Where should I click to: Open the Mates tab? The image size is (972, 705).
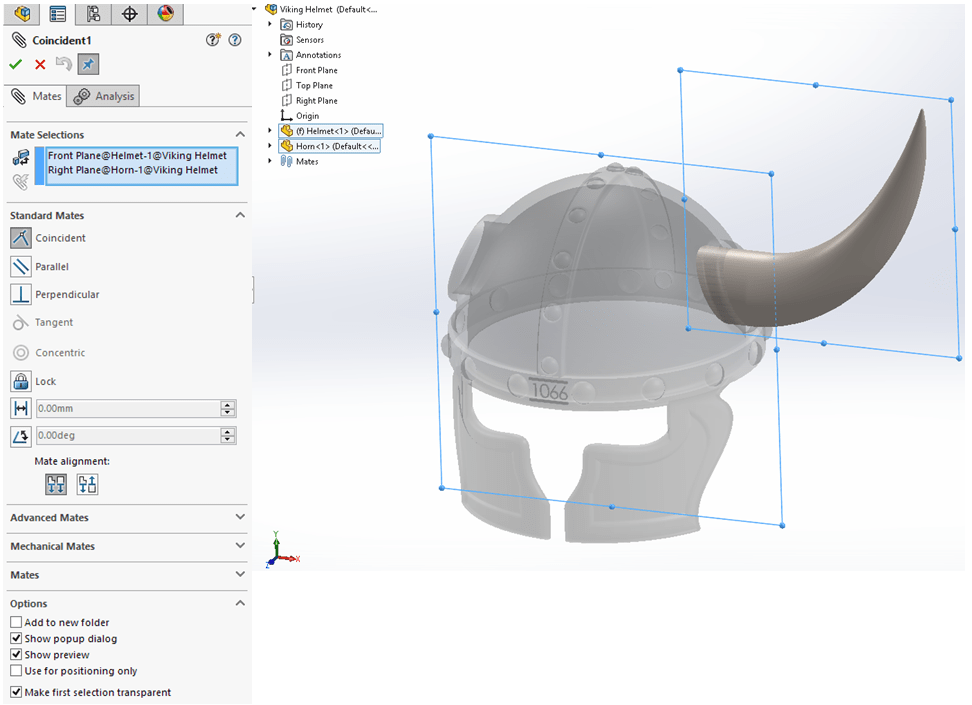tap(37, 96)
